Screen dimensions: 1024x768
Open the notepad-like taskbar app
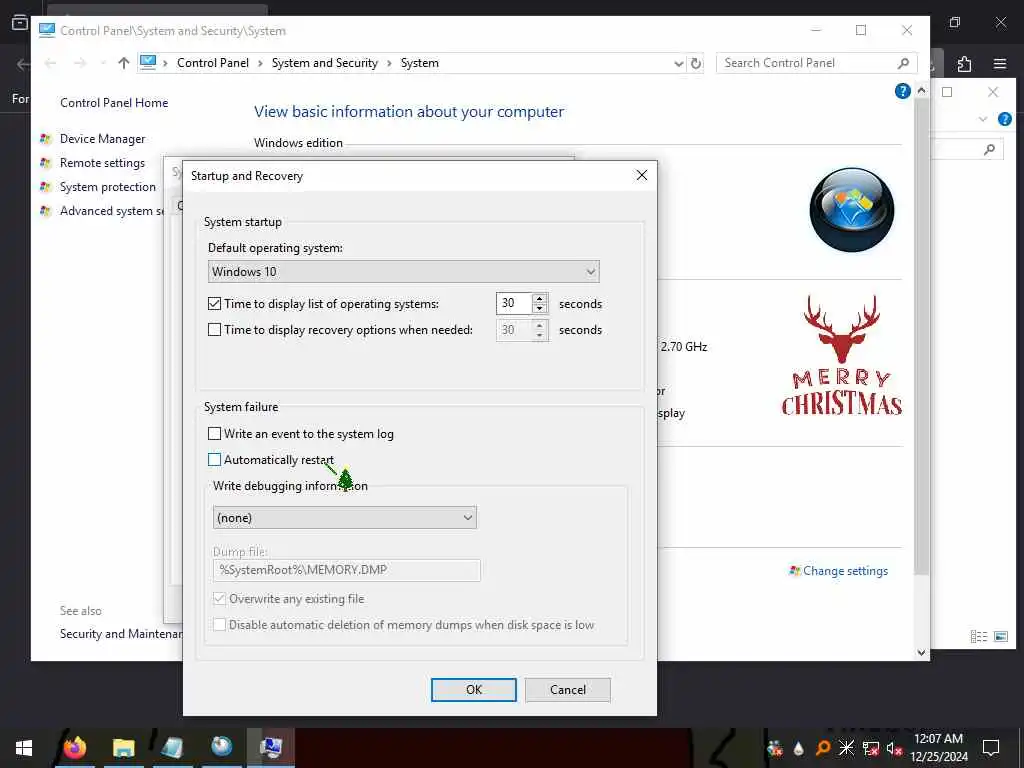[172, 747]
